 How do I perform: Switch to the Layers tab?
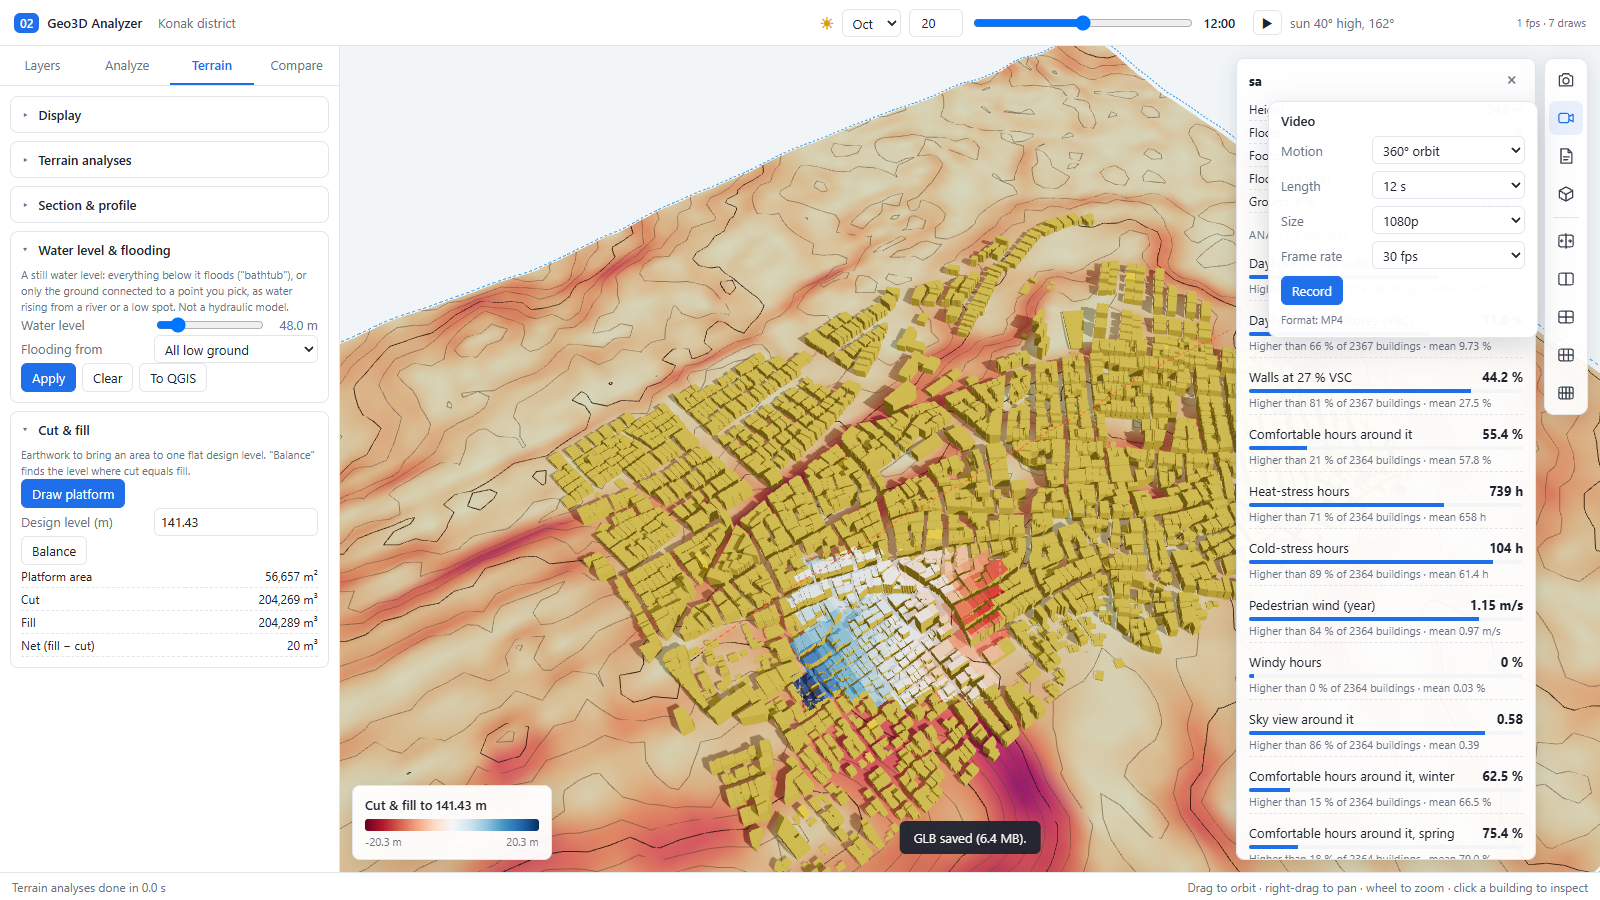click(42, 65)
